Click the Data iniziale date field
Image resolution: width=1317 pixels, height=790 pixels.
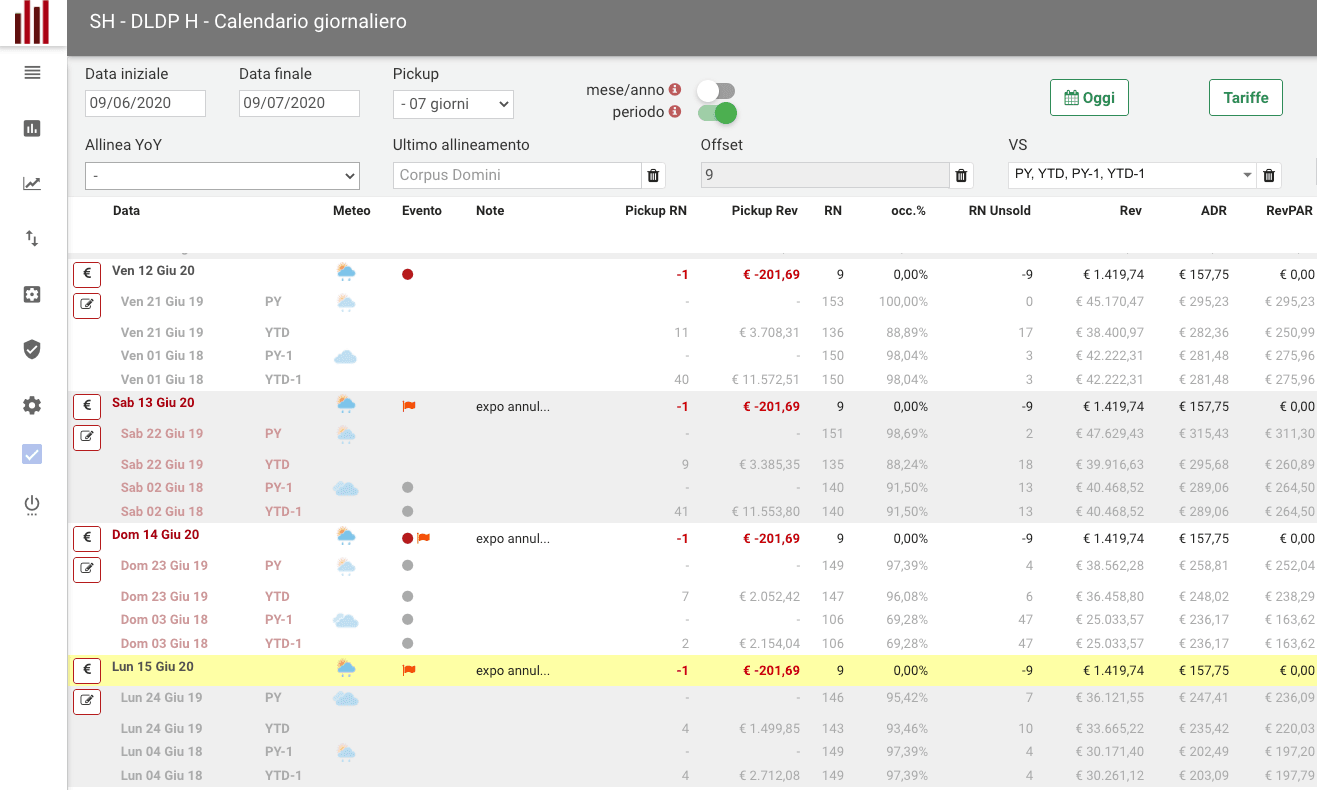pos(145,103)
